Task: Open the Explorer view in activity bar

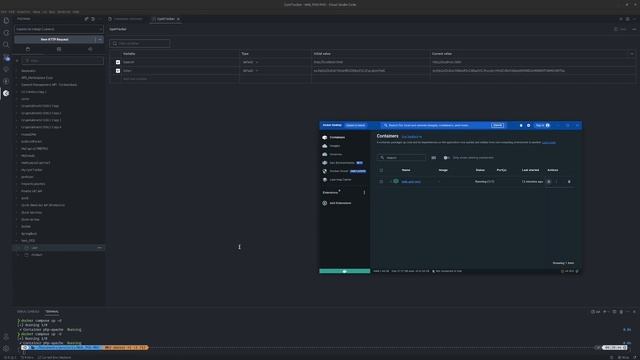Action: click(6, 21)
